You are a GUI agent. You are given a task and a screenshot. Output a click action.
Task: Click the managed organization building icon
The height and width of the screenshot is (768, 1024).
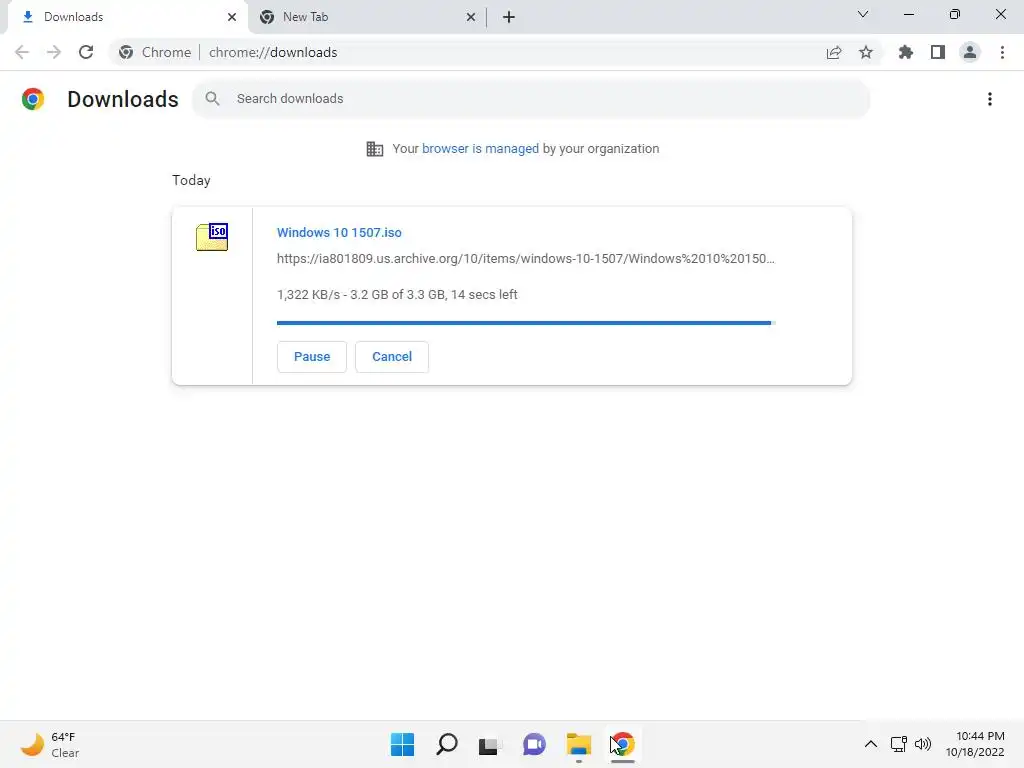pos(375,149)
